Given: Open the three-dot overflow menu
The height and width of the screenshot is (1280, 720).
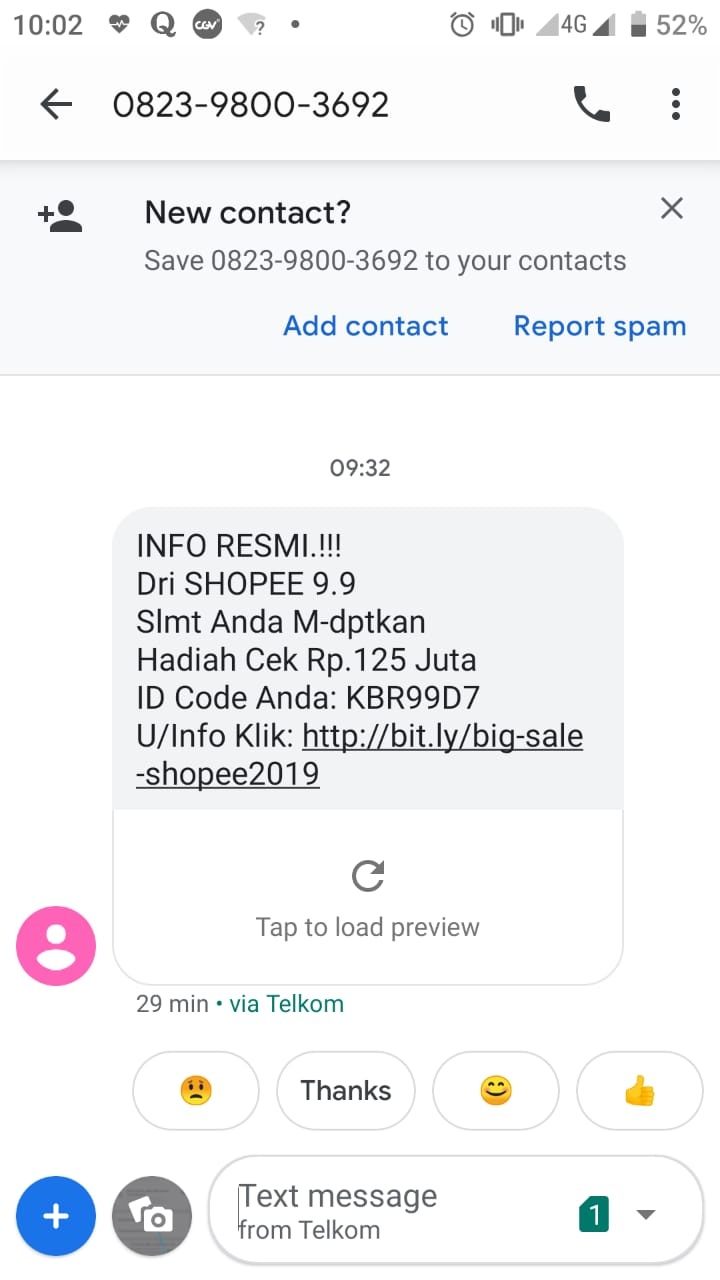Looking at the screenshot, I should tap(676, 103).
